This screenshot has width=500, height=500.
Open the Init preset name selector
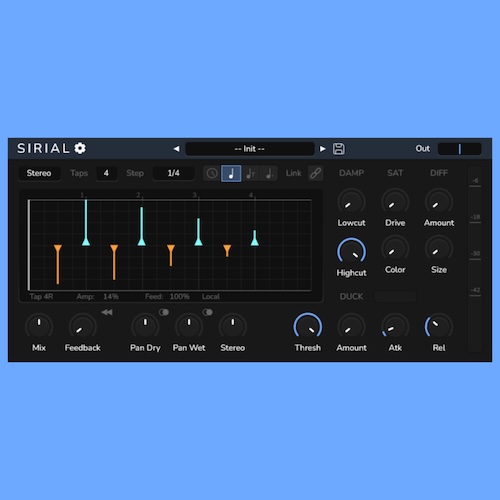click(x=250, y=149)
